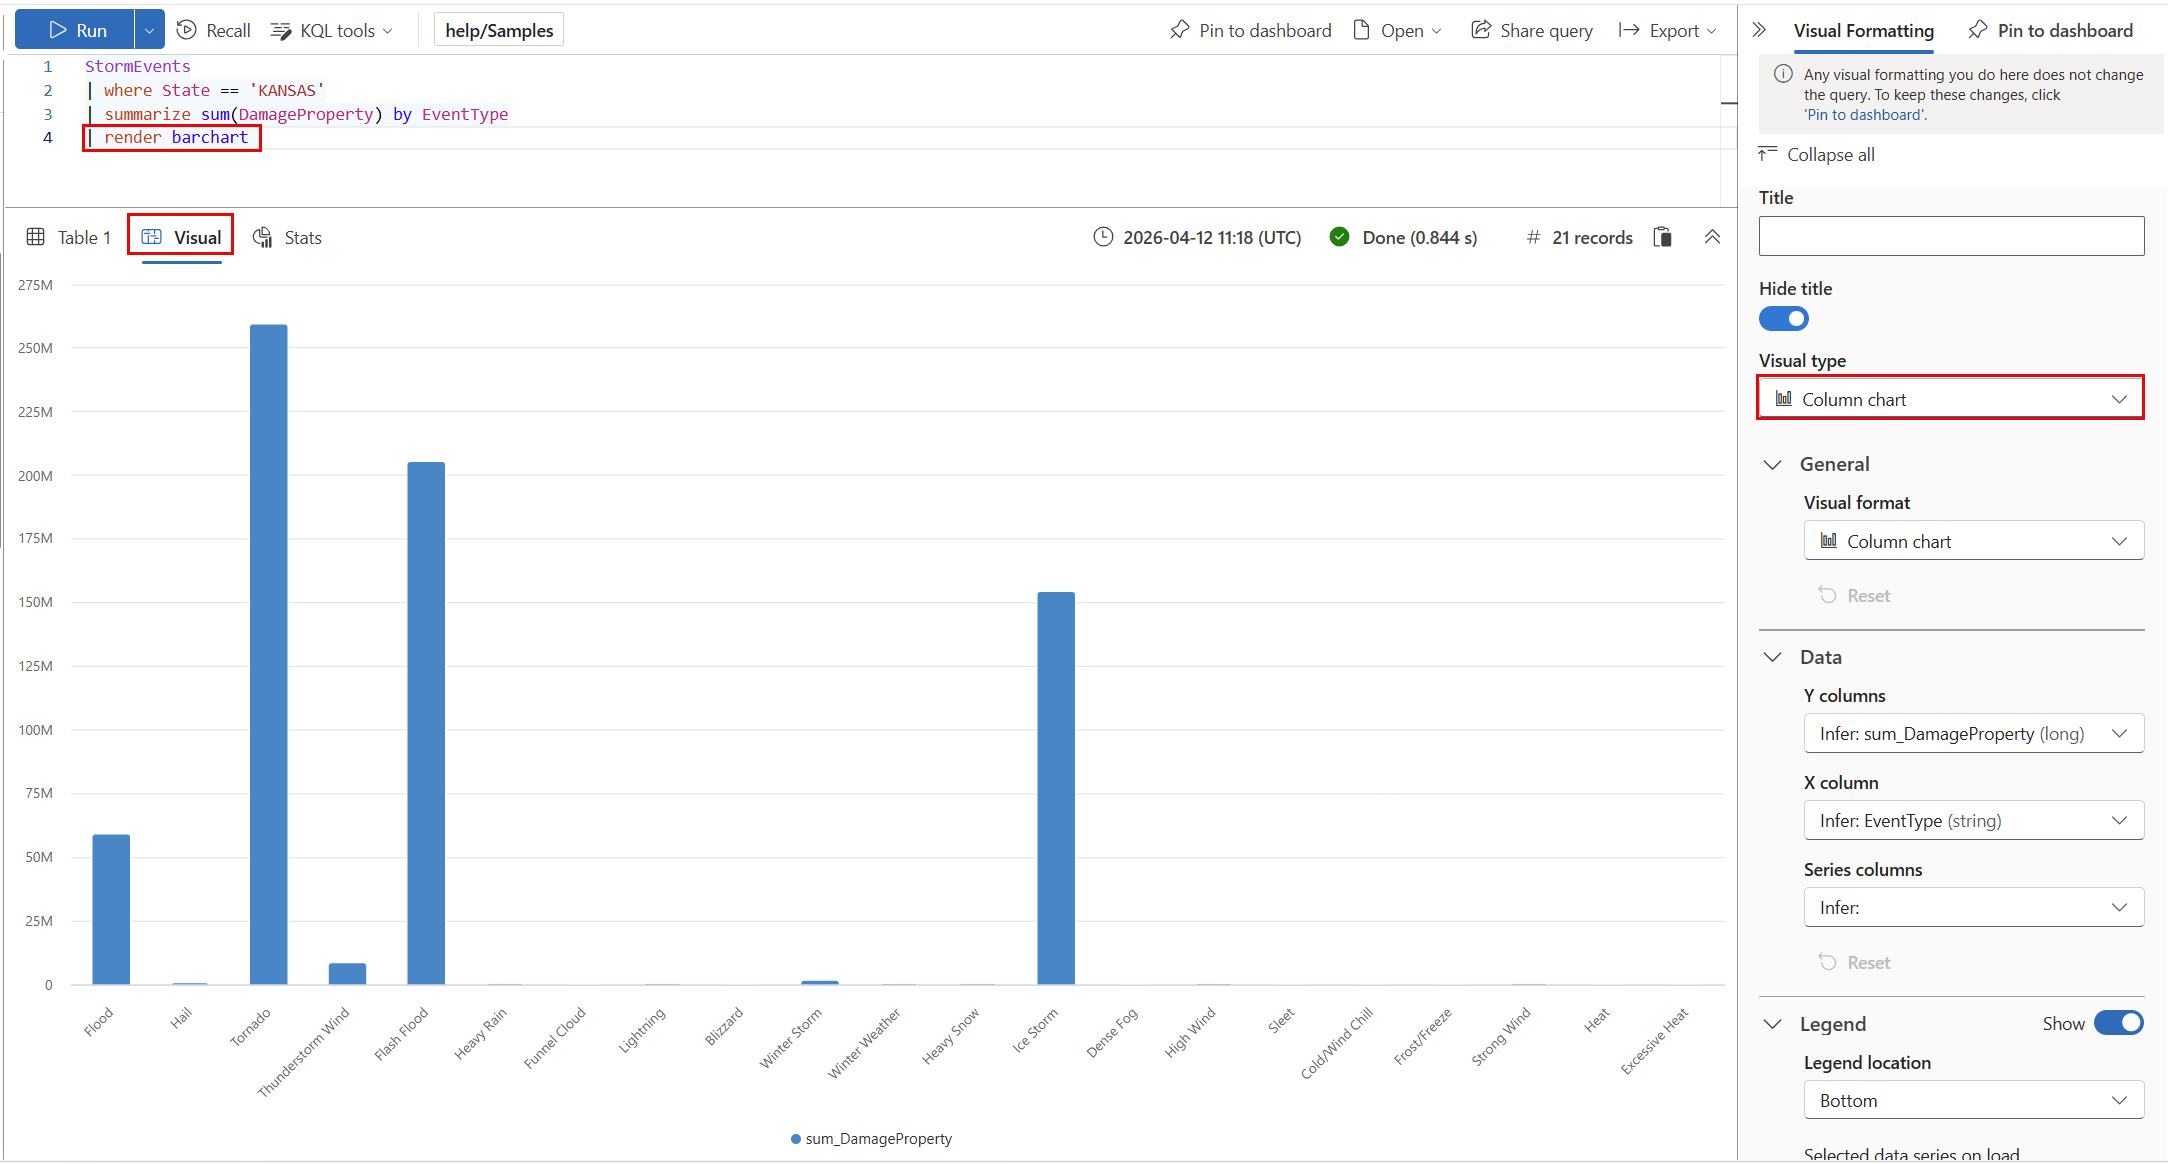Toggle the Hide title switch
This screenshot has width=2168, height=1164.
1784,319
